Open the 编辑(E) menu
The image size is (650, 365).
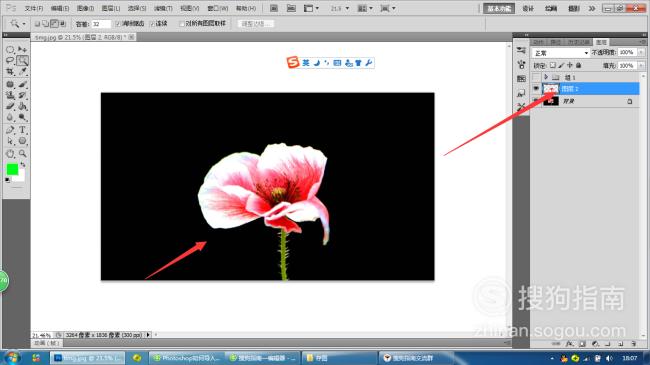(60, 8)
